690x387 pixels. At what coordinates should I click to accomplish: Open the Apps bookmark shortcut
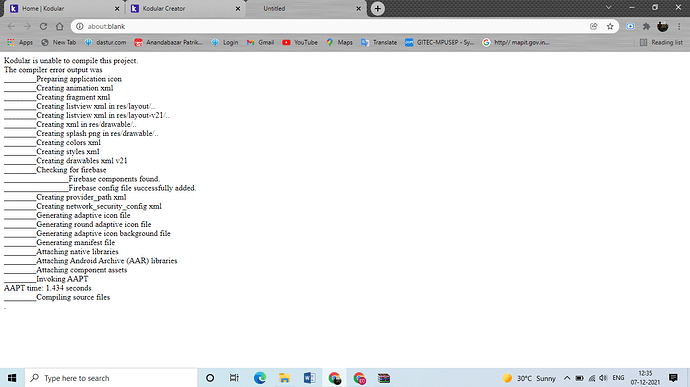click(20, 42)
